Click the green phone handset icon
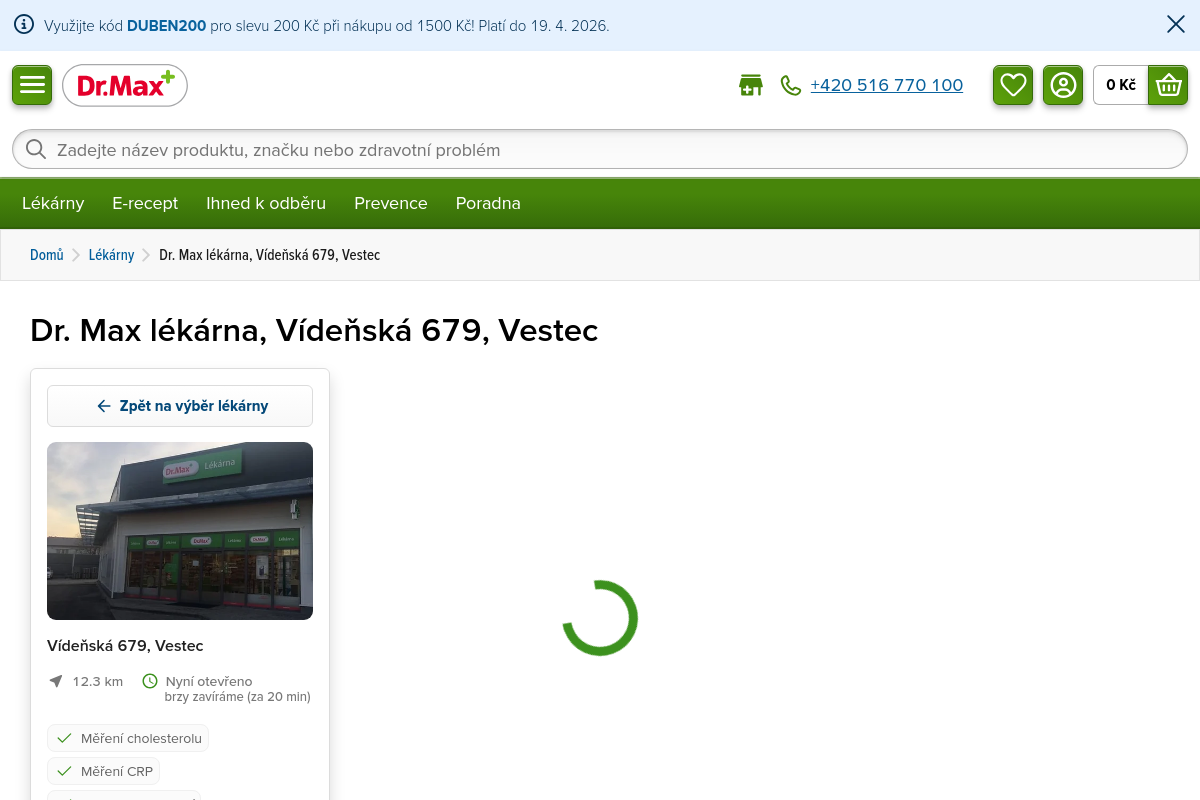This screenshot has width=1200, height=800. point(791,86)
